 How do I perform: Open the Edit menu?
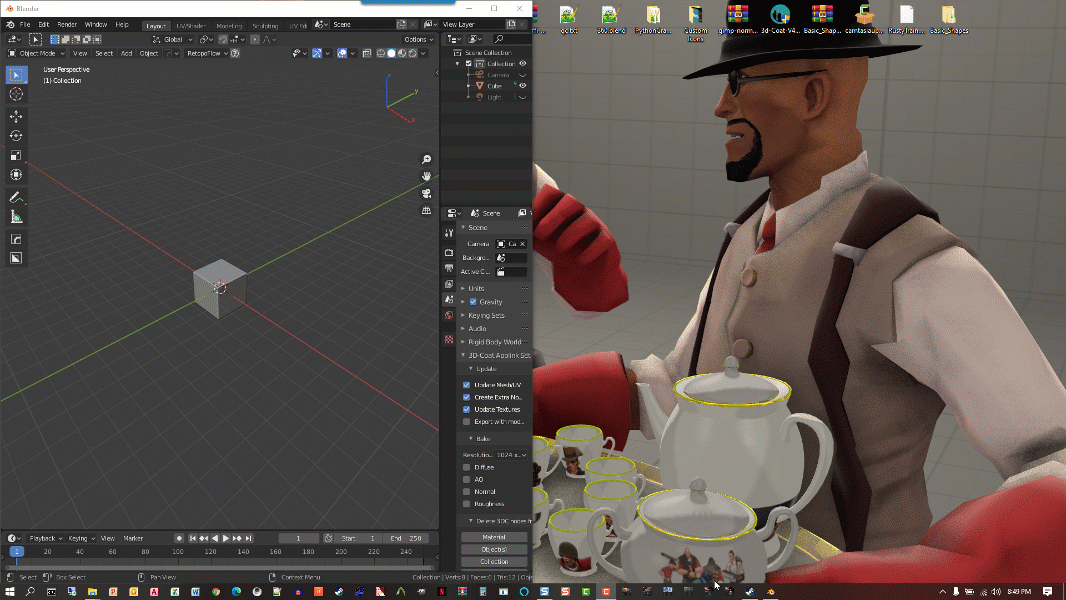(44, 24)
